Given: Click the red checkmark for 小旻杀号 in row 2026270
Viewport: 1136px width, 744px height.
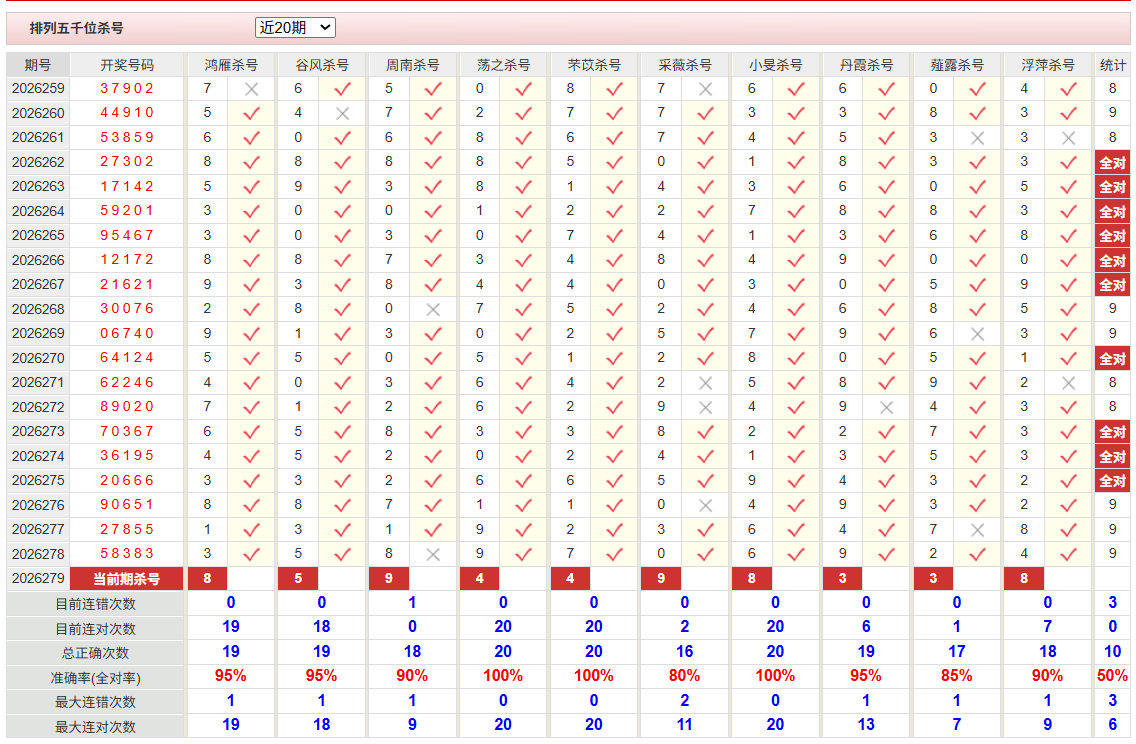Looking at the screenshot, I should [795, 359].
